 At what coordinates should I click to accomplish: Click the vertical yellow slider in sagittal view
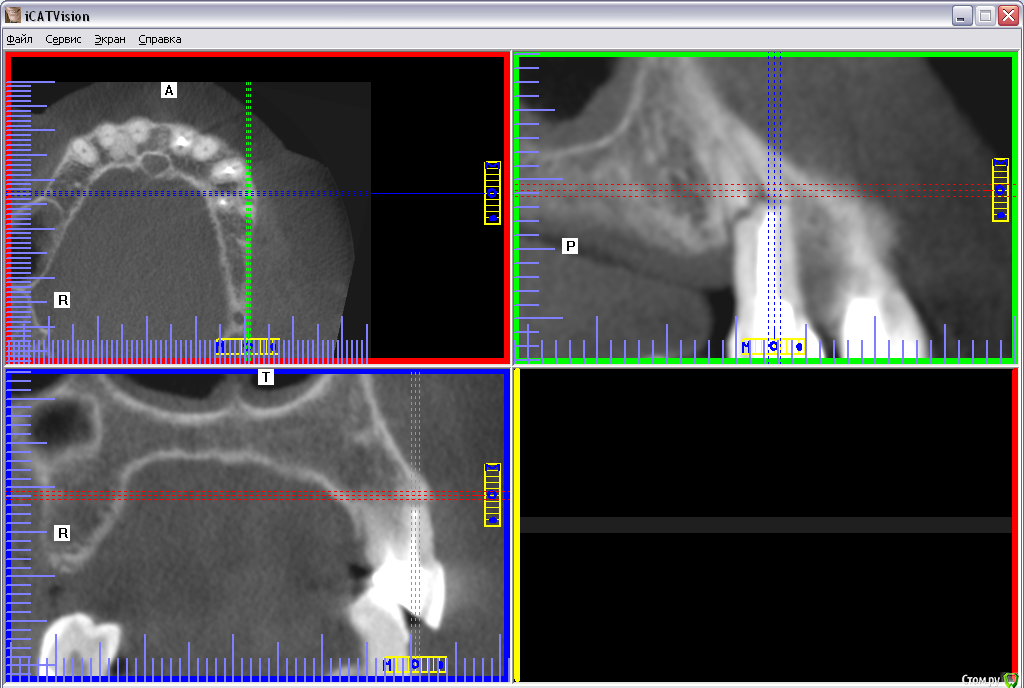tap(1000, 189)
